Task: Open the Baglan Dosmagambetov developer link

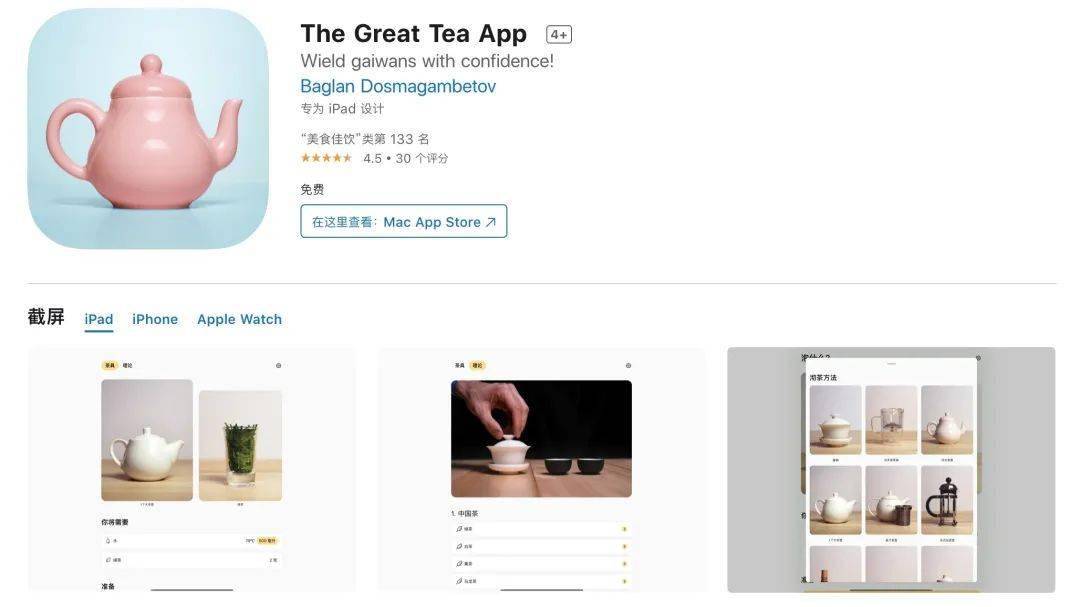Action: point(398,86)
